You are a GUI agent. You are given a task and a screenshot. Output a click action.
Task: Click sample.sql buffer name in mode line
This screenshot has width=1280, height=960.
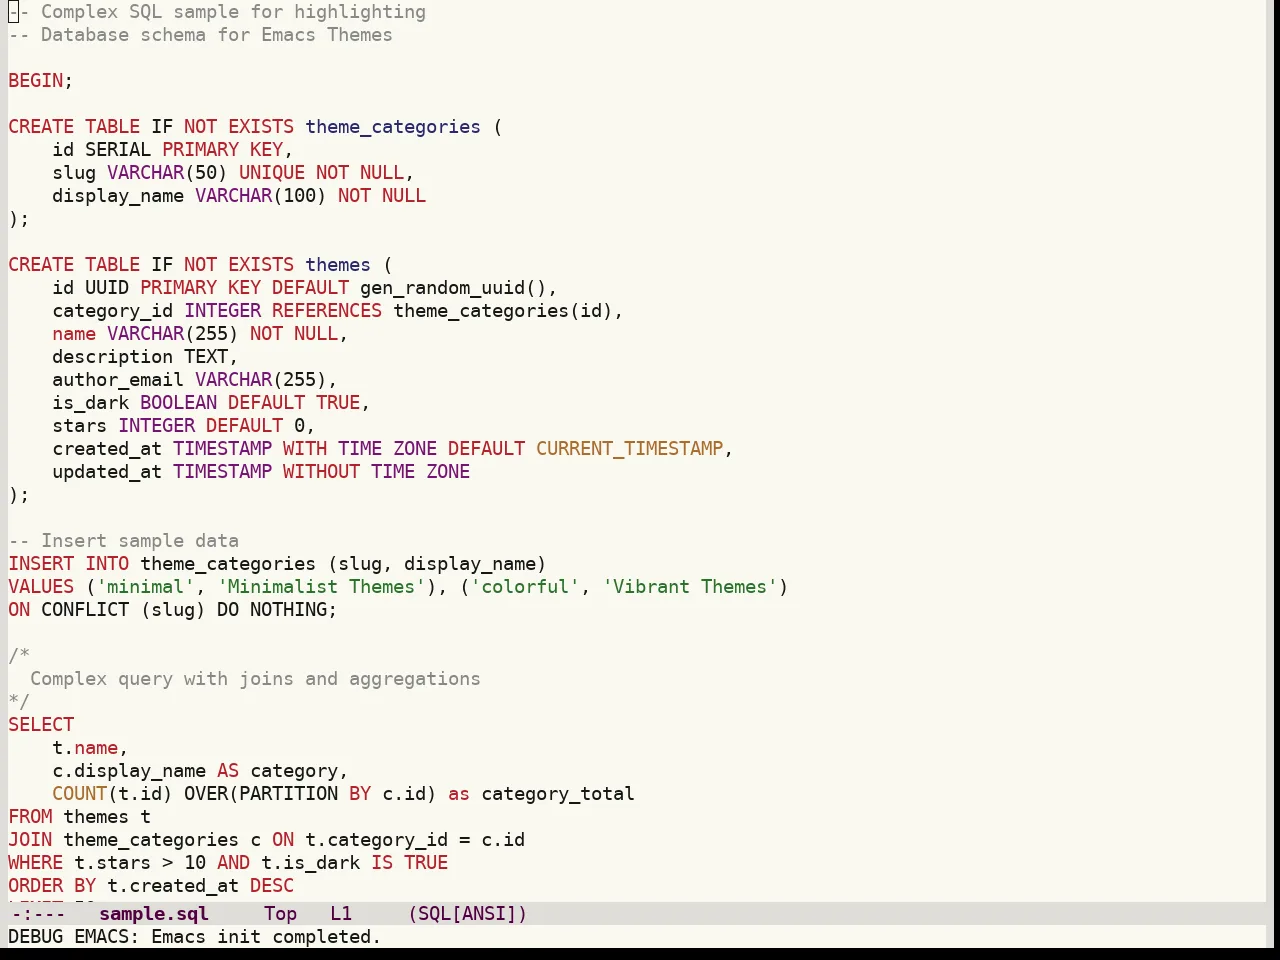[x=154, y=914]
